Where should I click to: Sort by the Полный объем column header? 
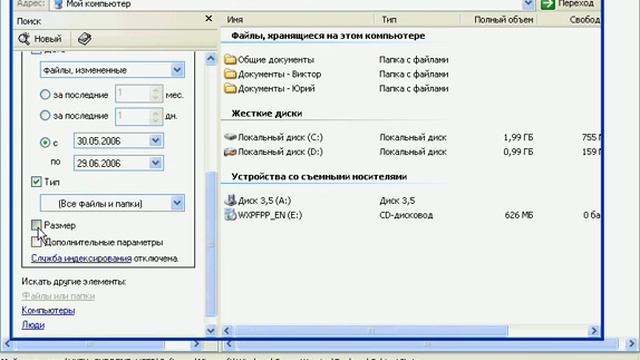coord(499,20)
